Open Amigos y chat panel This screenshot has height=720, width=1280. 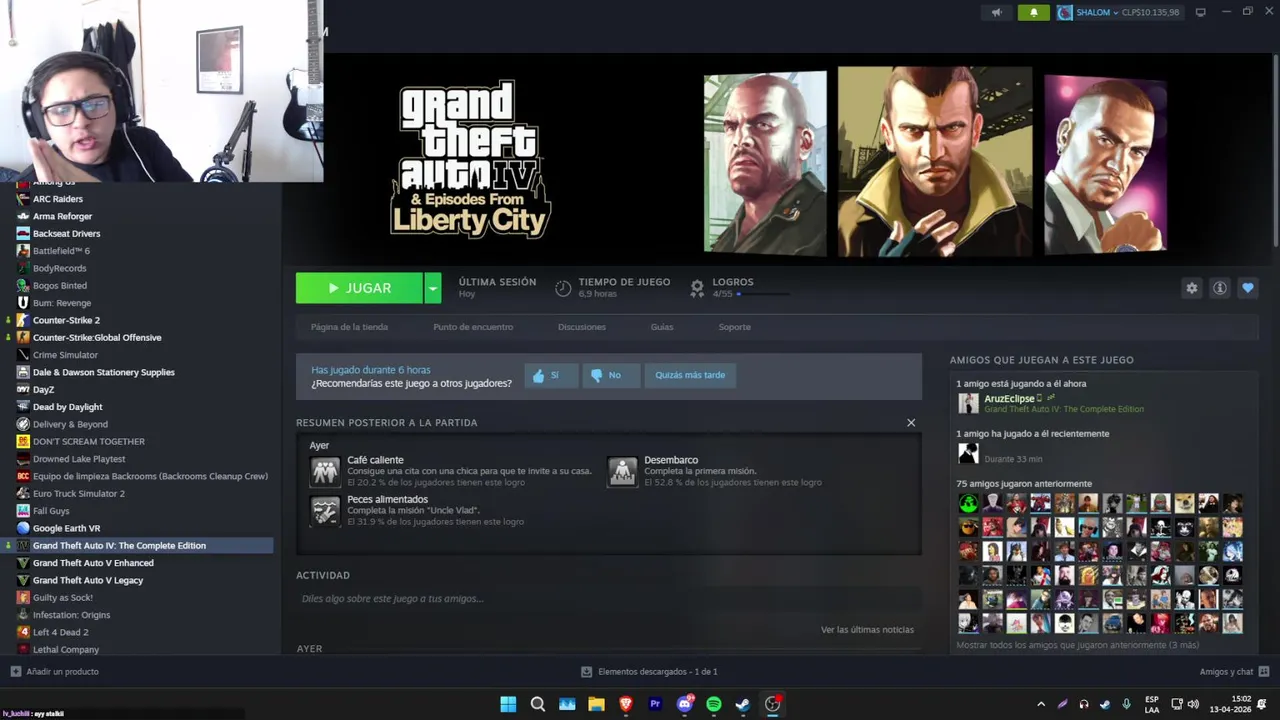1234,672
